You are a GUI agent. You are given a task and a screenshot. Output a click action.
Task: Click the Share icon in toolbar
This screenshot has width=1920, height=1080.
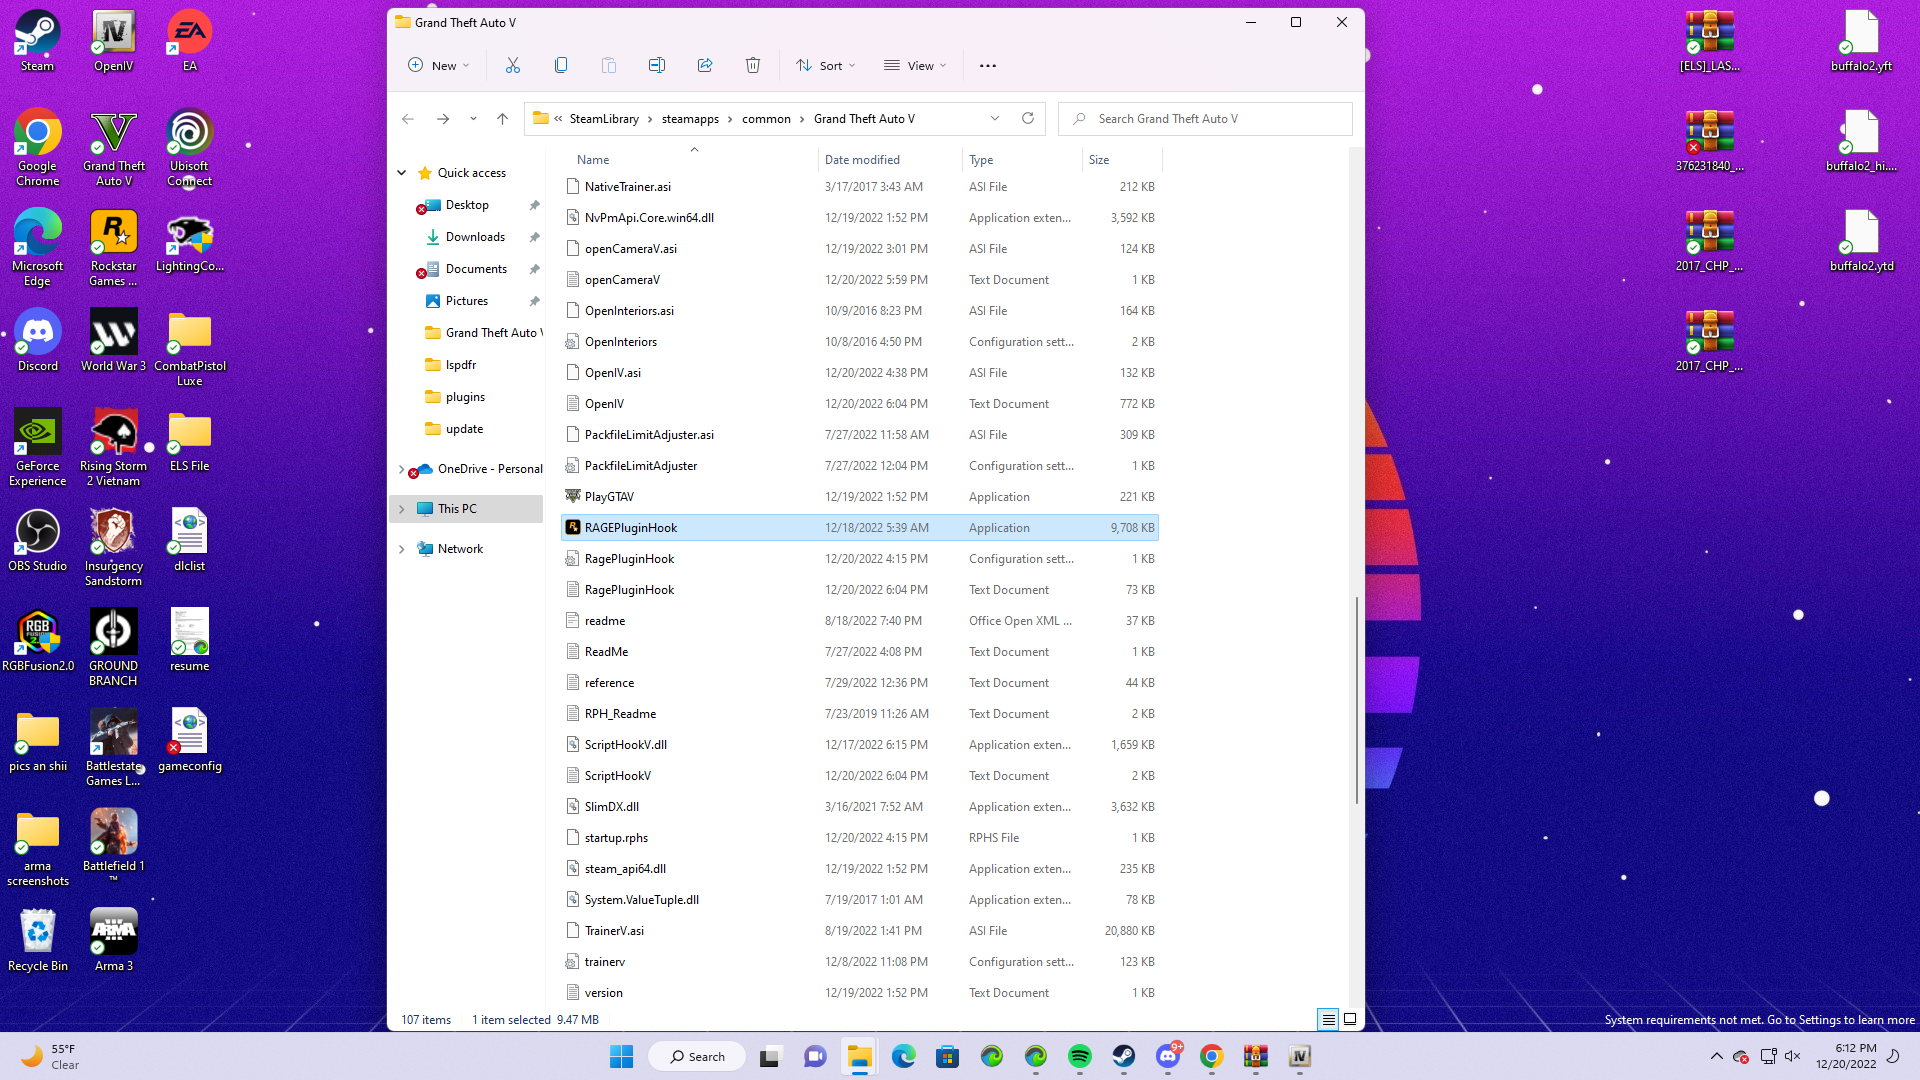click(x=705, y=66)
